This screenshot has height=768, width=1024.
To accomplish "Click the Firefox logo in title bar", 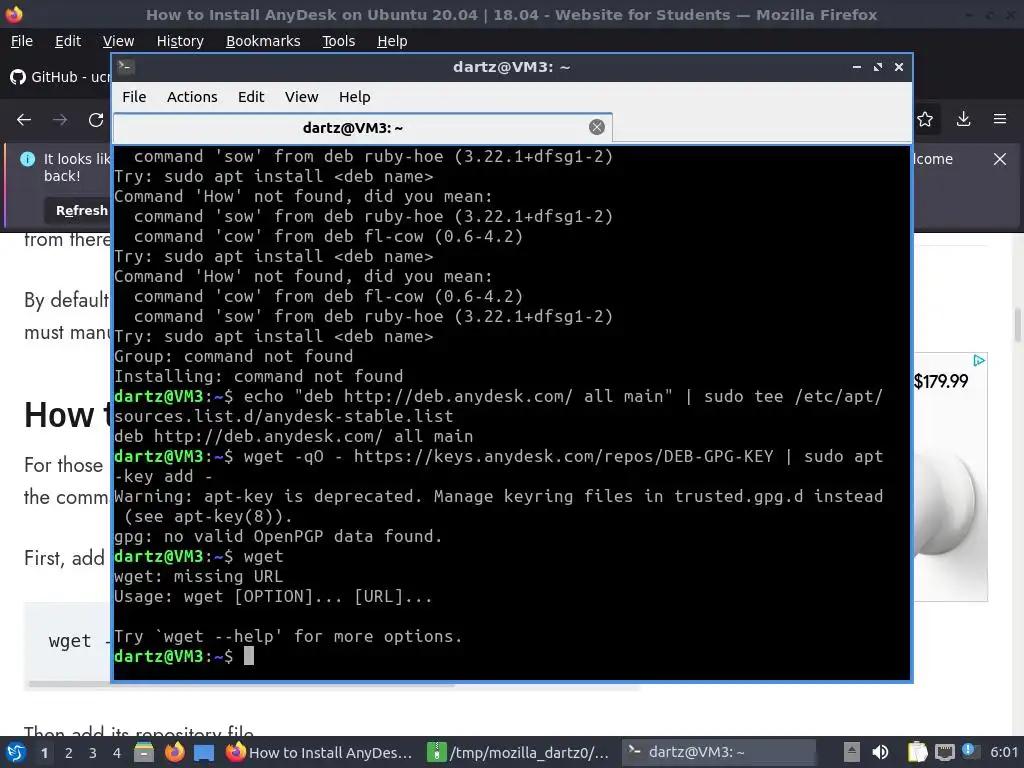I will [x=14, y=14].
